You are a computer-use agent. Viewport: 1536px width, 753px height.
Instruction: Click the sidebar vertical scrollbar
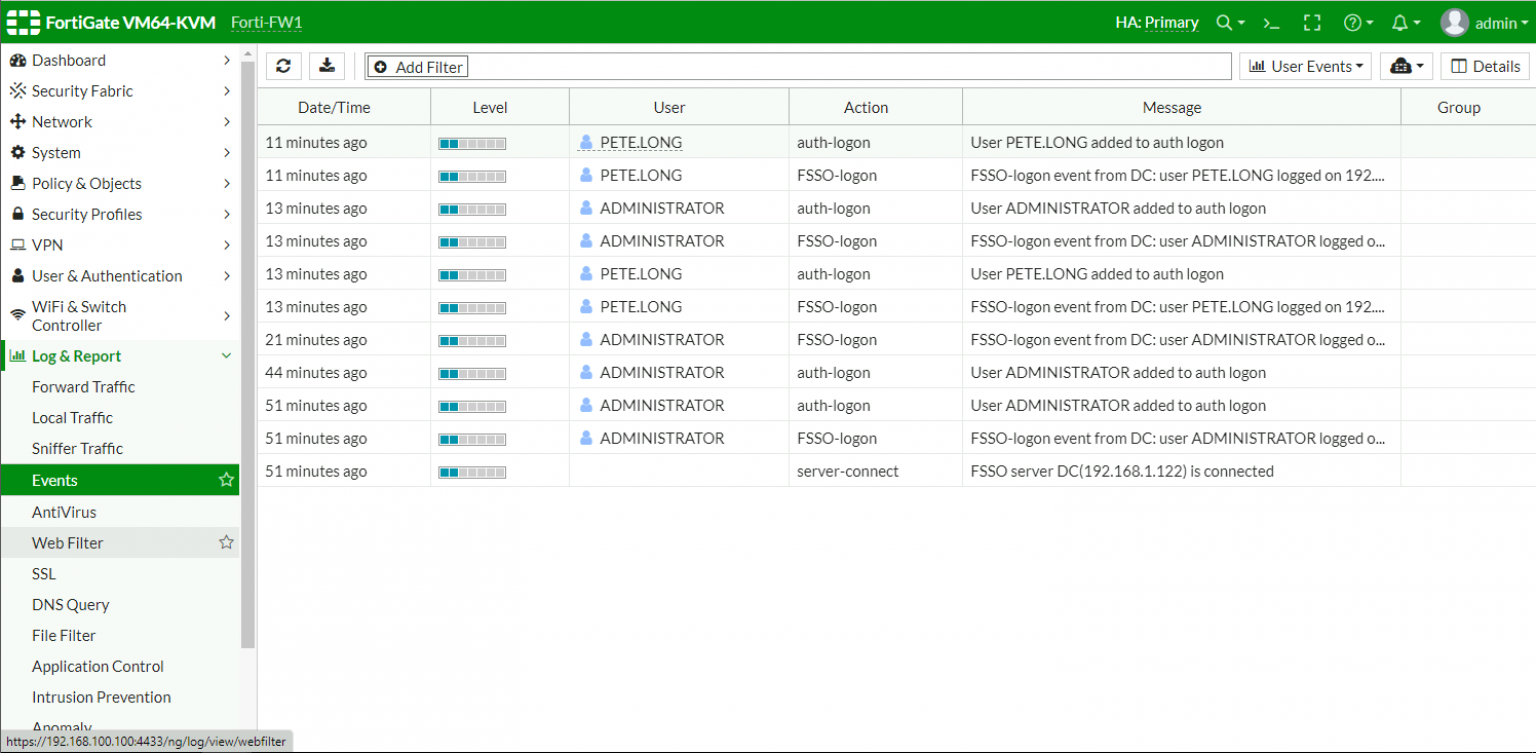248,350
